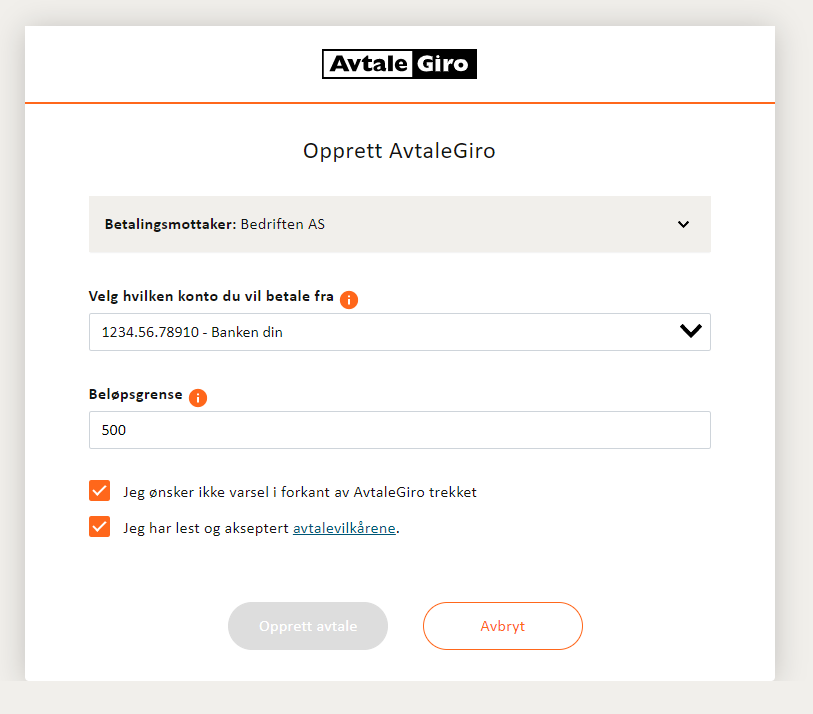
Task: Open the Beløpsgrense info tooltip icon
Action: click(x=198, y=398)
